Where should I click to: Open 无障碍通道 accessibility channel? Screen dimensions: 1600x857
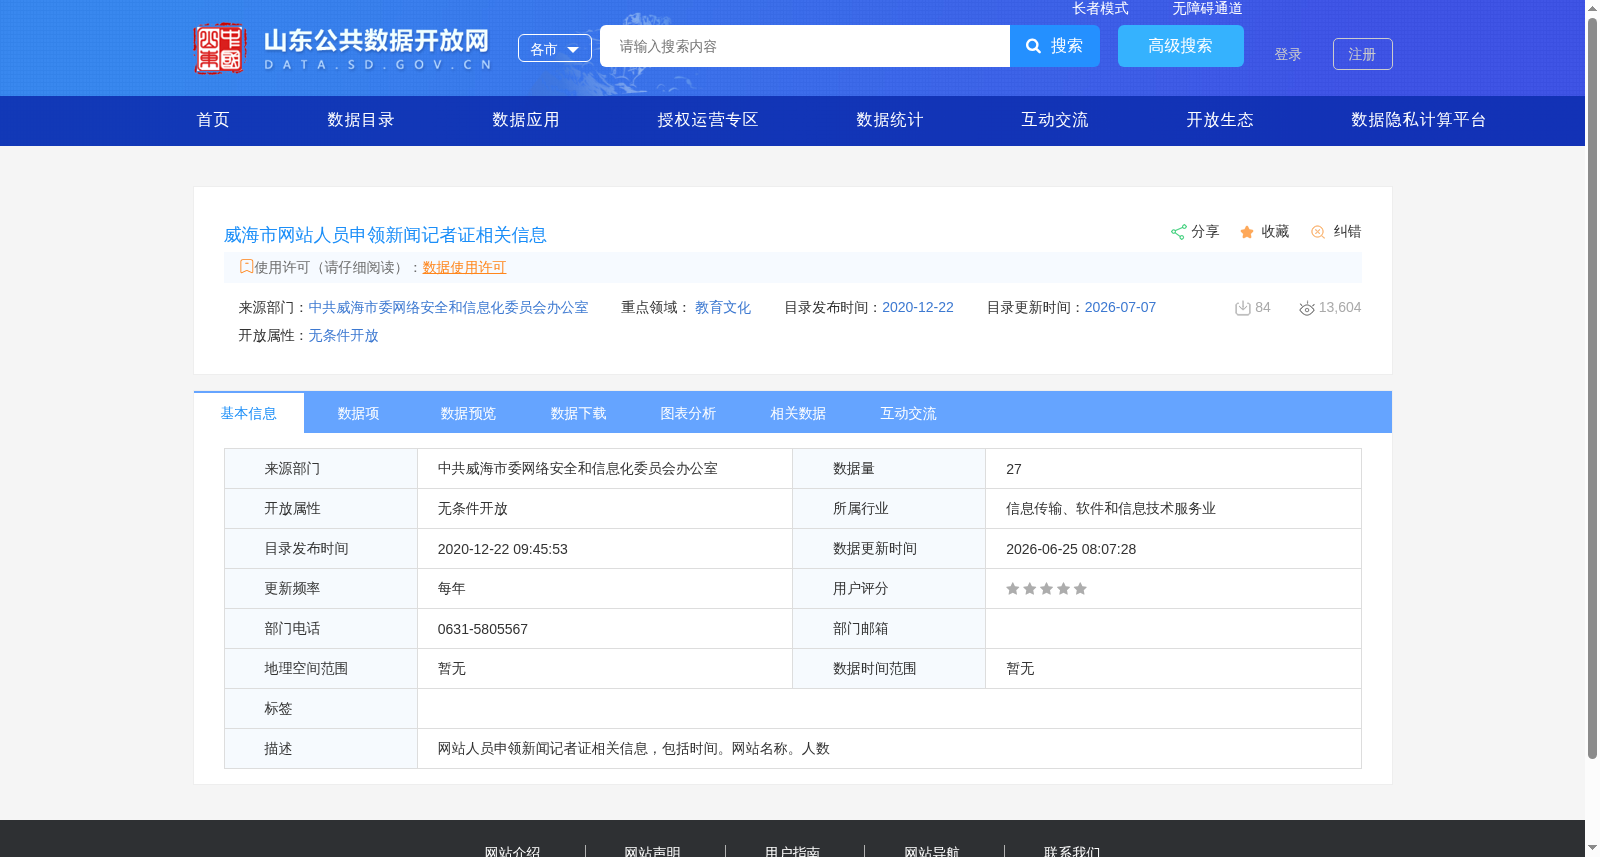(1207, 8)
